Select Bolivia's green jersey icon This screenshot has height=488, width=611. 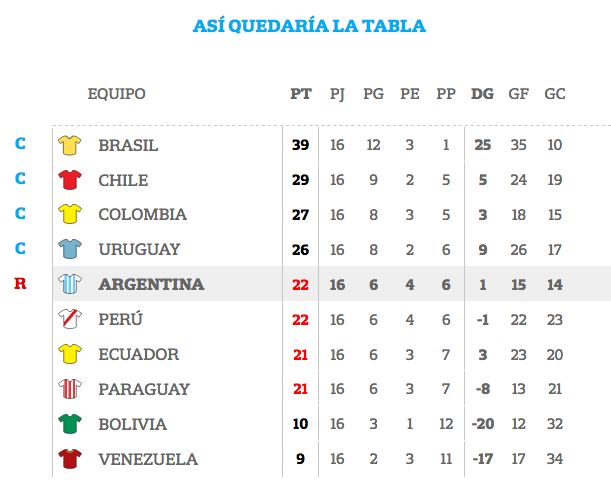70,424
